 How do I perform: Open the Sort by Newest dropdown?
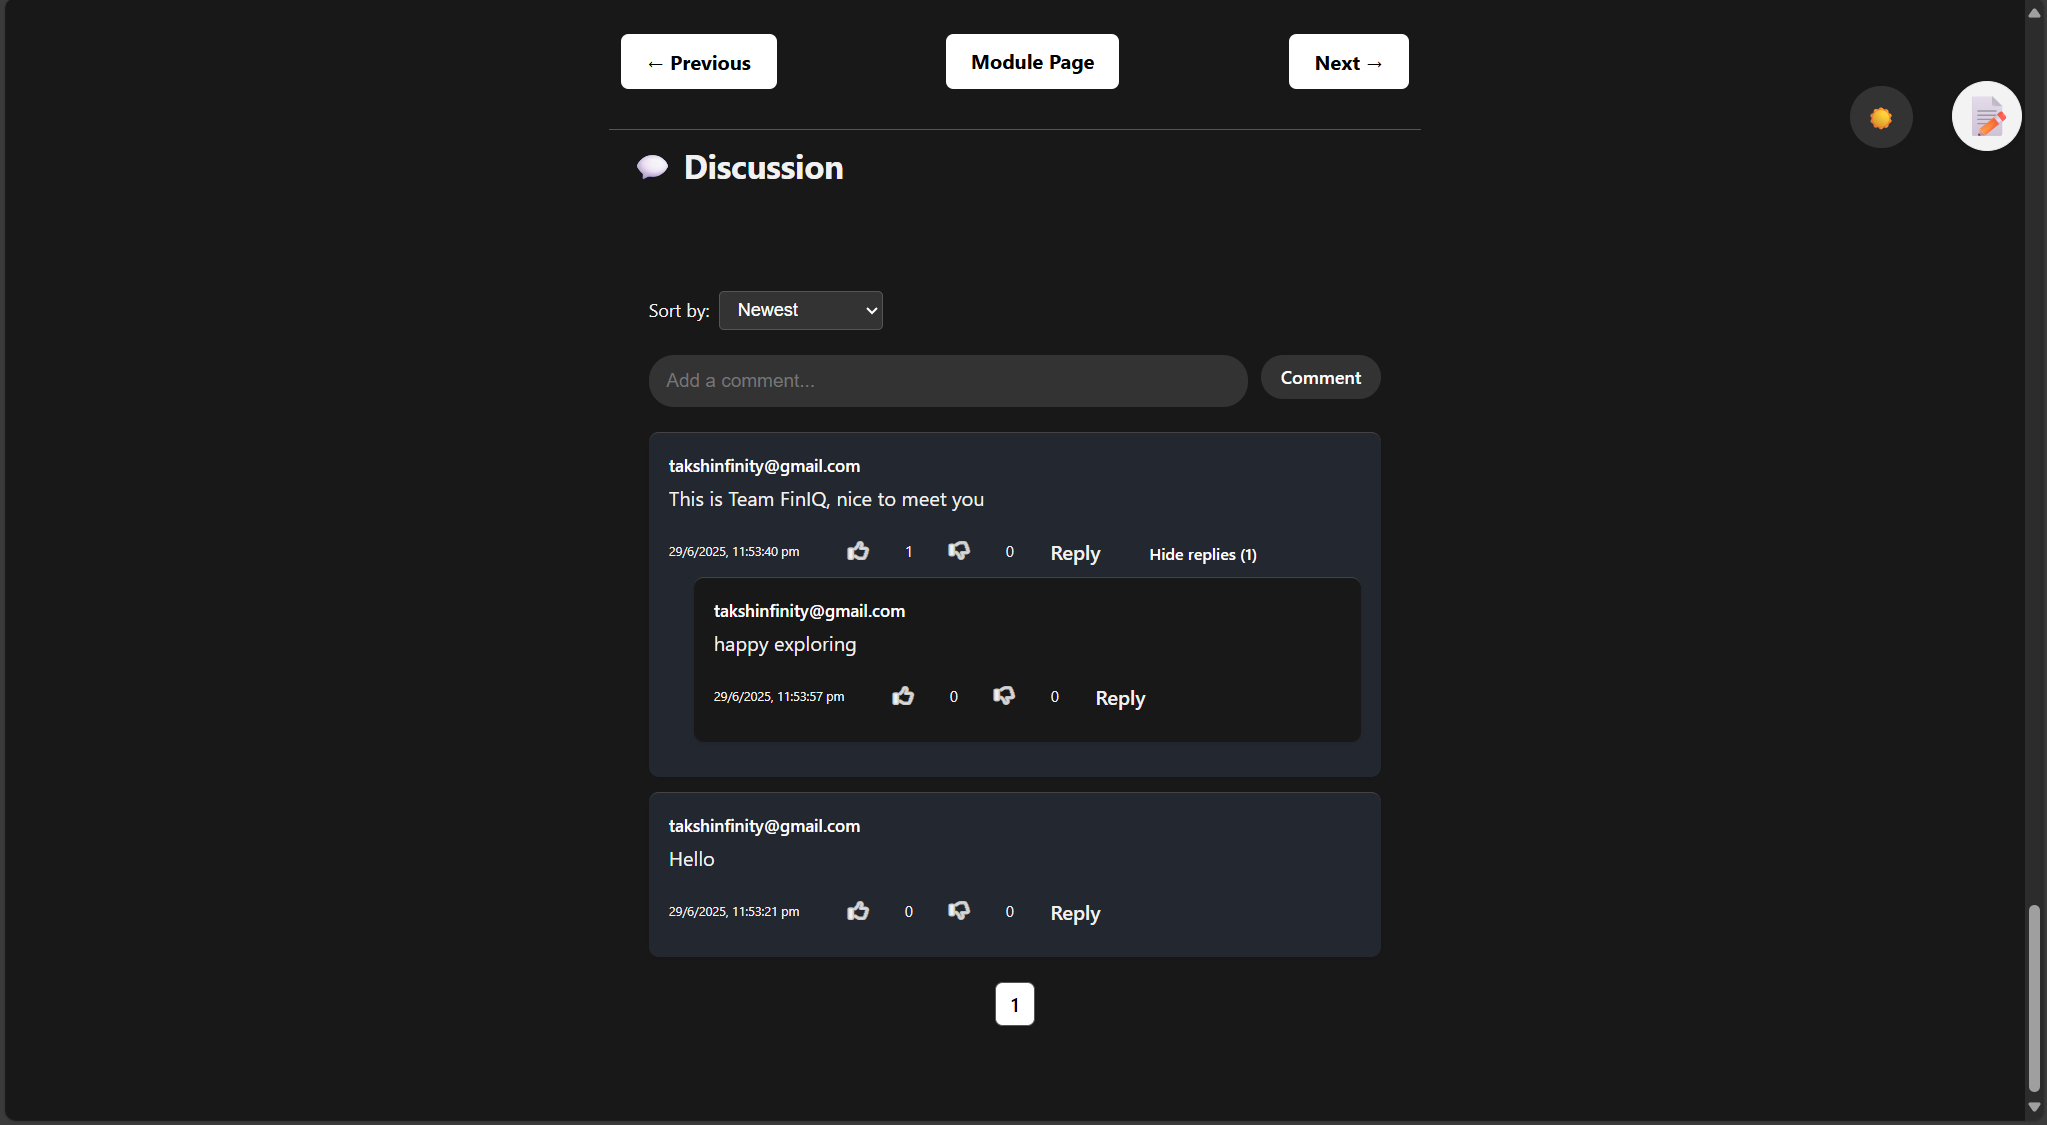[x=800, y=310]
